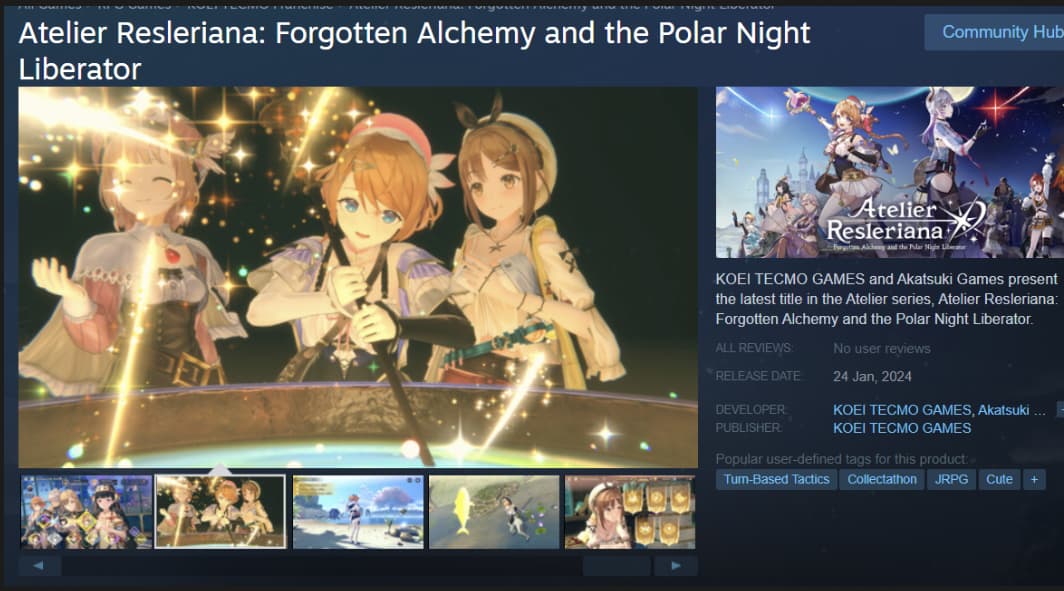Viewport: 1064px width, 591px height.
Task: Click the Cute tag
Action: 999,479
